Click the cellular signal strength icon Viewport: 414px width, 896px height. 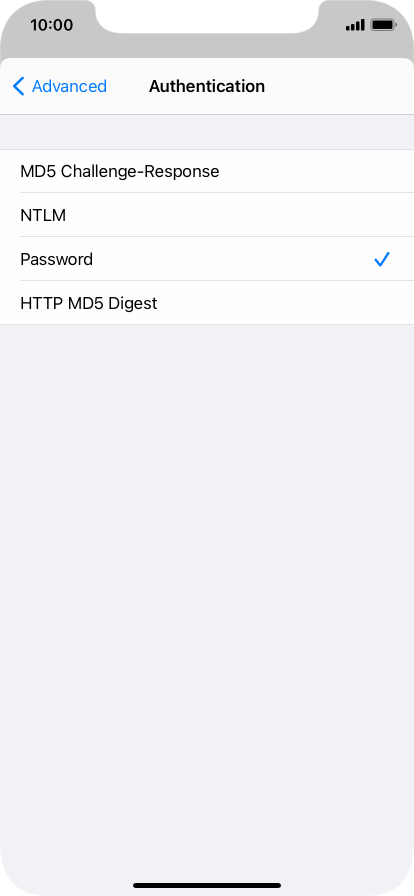(355, 25)
